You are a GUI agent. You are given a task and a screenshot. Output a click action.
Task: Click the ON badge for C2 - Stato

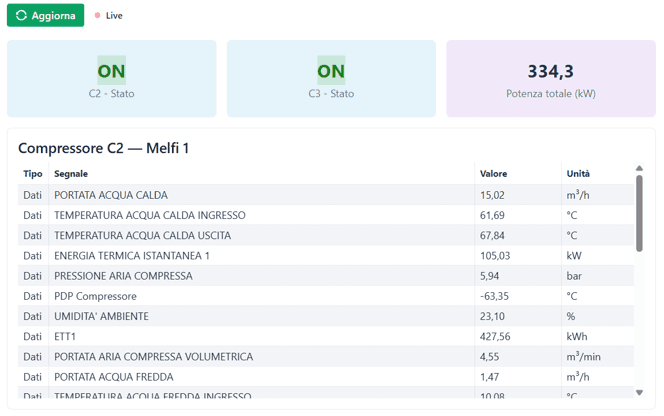111,71
